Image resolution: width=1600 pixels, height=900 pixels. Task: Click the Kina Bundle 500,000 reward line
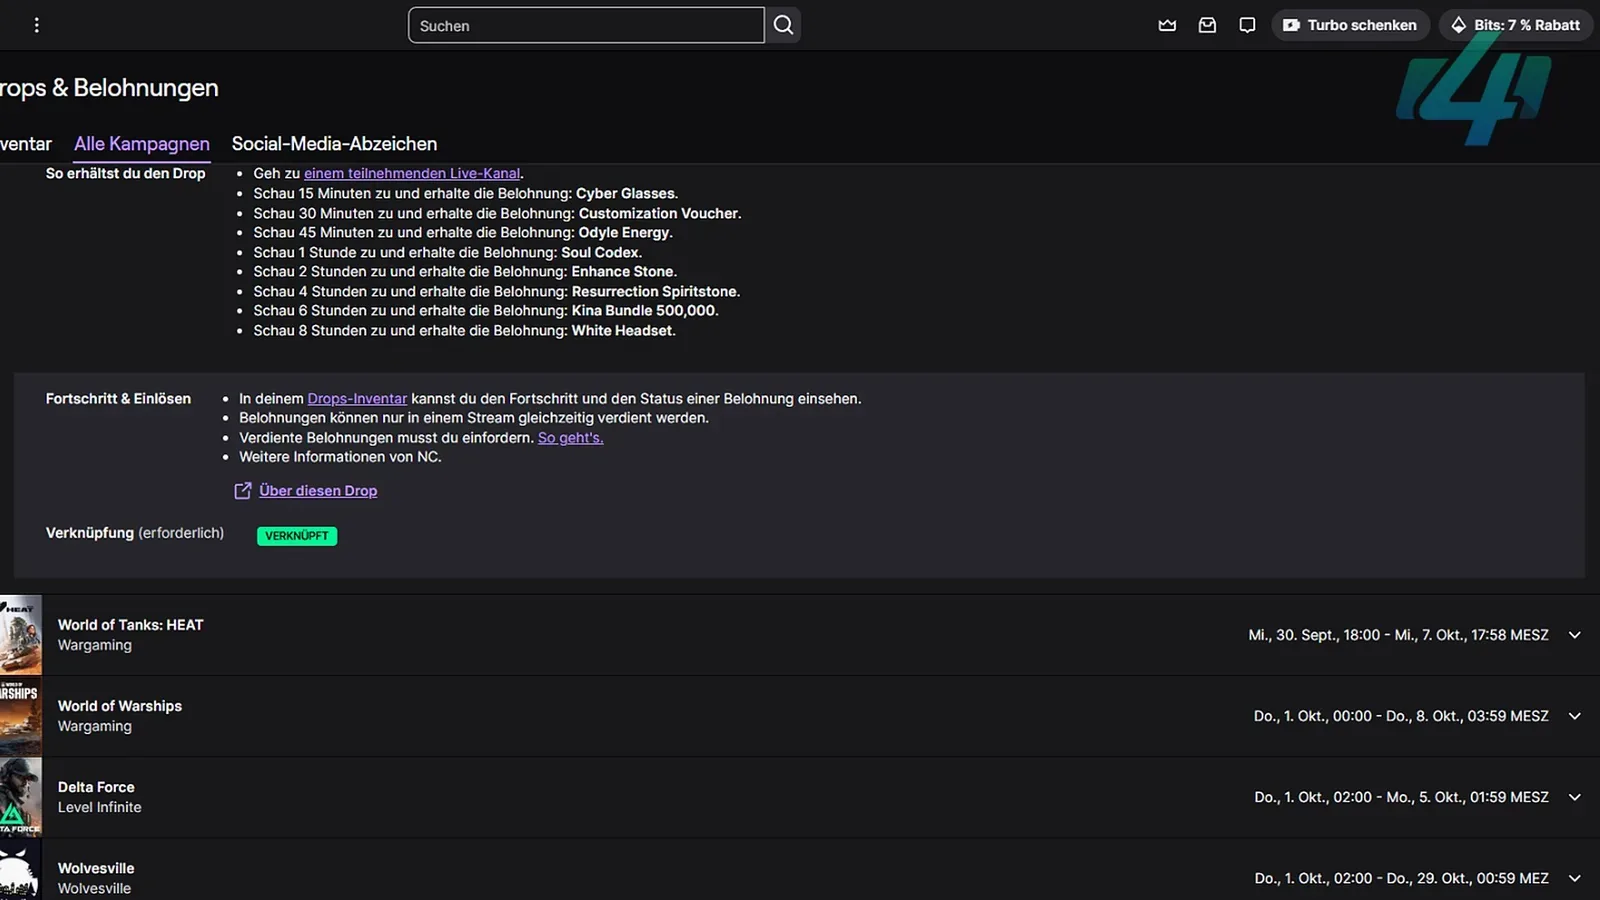(x=486, y=311)
